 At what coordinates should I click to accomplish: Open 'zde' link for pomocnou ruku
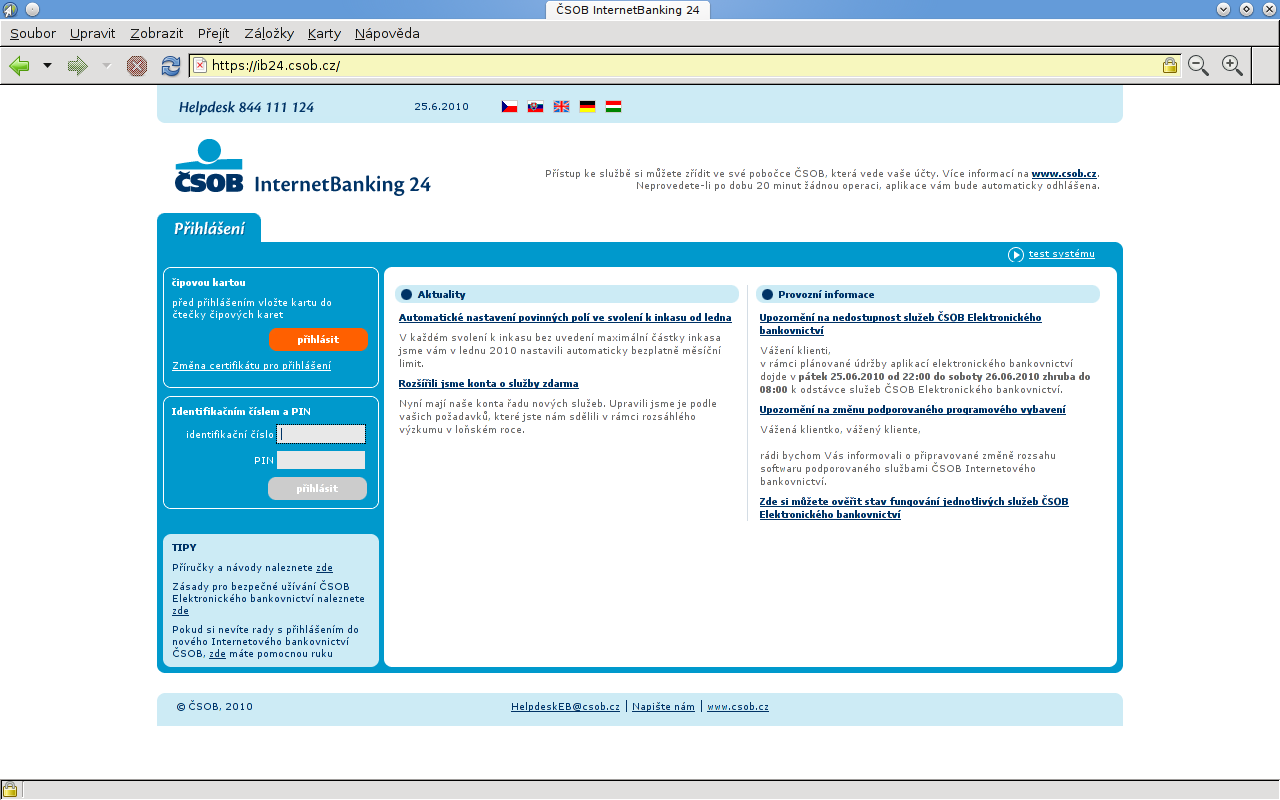coord(217,654)
